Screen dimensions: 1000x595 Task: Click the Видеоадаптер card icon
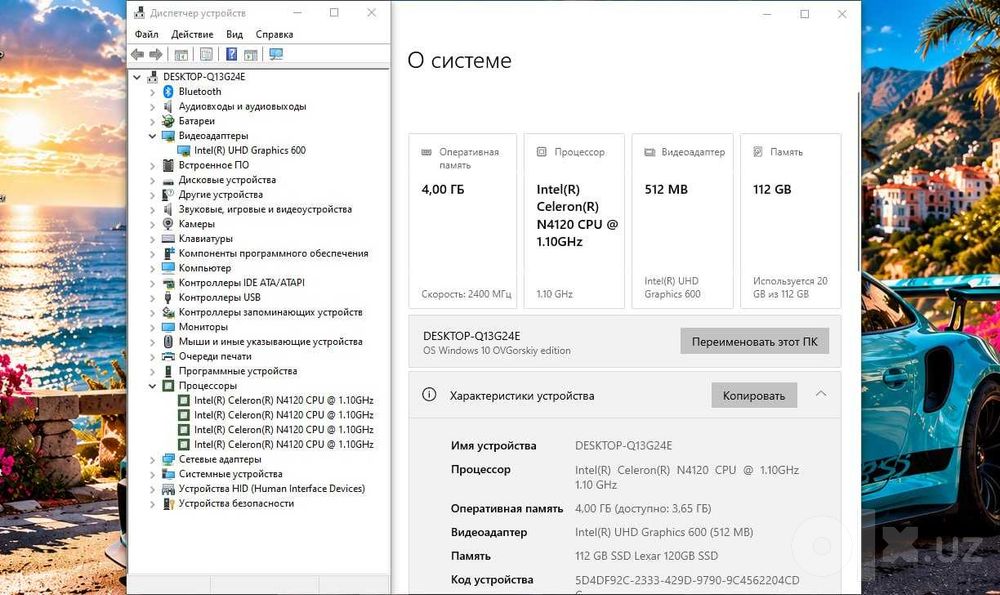(x=650, y=152)
